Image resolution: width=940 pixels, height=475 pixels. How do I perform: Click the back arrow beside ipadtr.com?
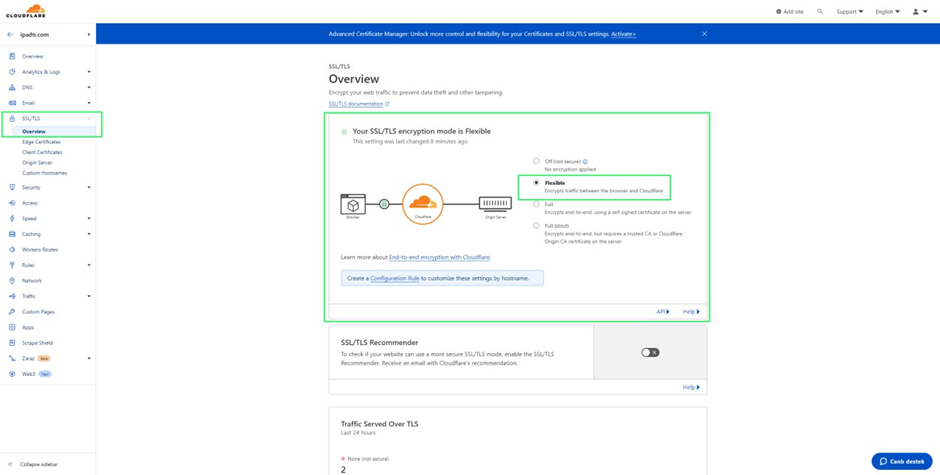(x=10, y=35)
